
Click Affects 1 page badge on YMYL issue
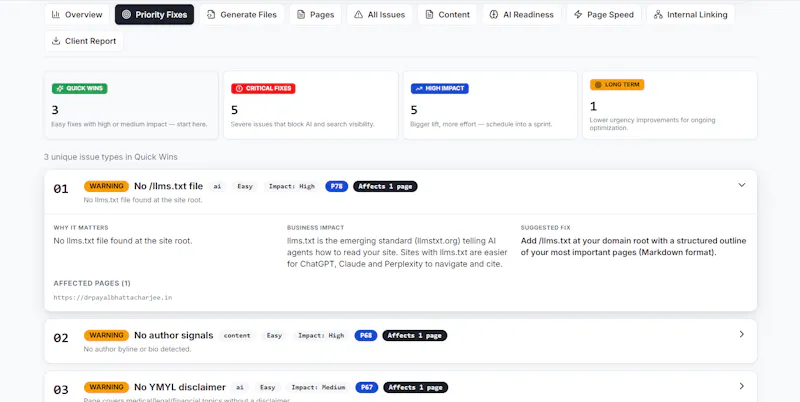pos(416,387)
